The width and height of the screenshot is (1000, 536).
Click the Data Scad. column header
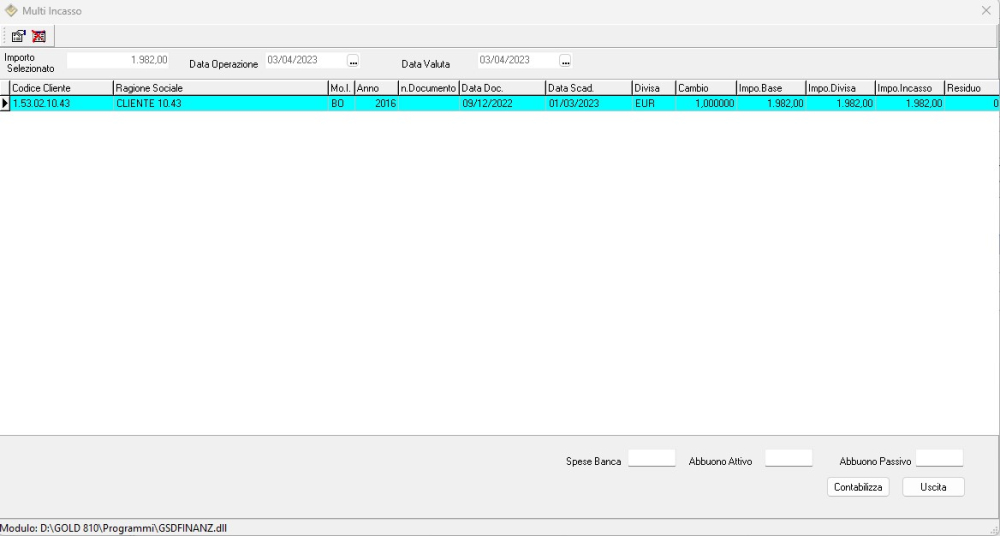pyautogui.click(x=587, y=88)
